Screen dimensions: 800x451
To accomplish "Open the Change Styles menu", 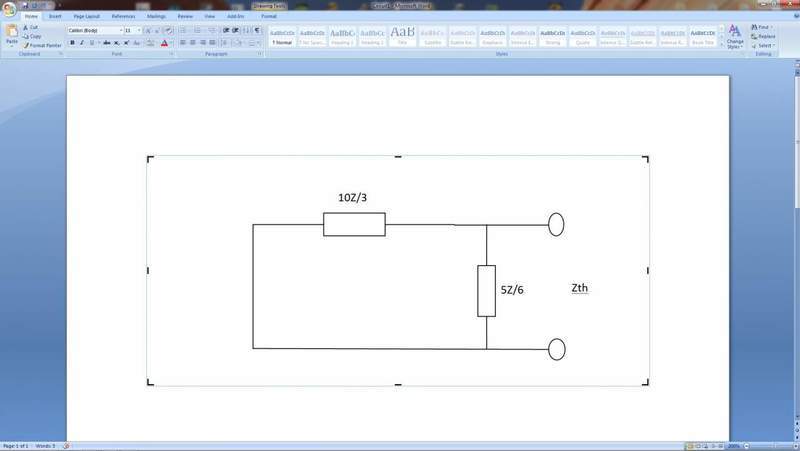I will click(x=735, y=38).
